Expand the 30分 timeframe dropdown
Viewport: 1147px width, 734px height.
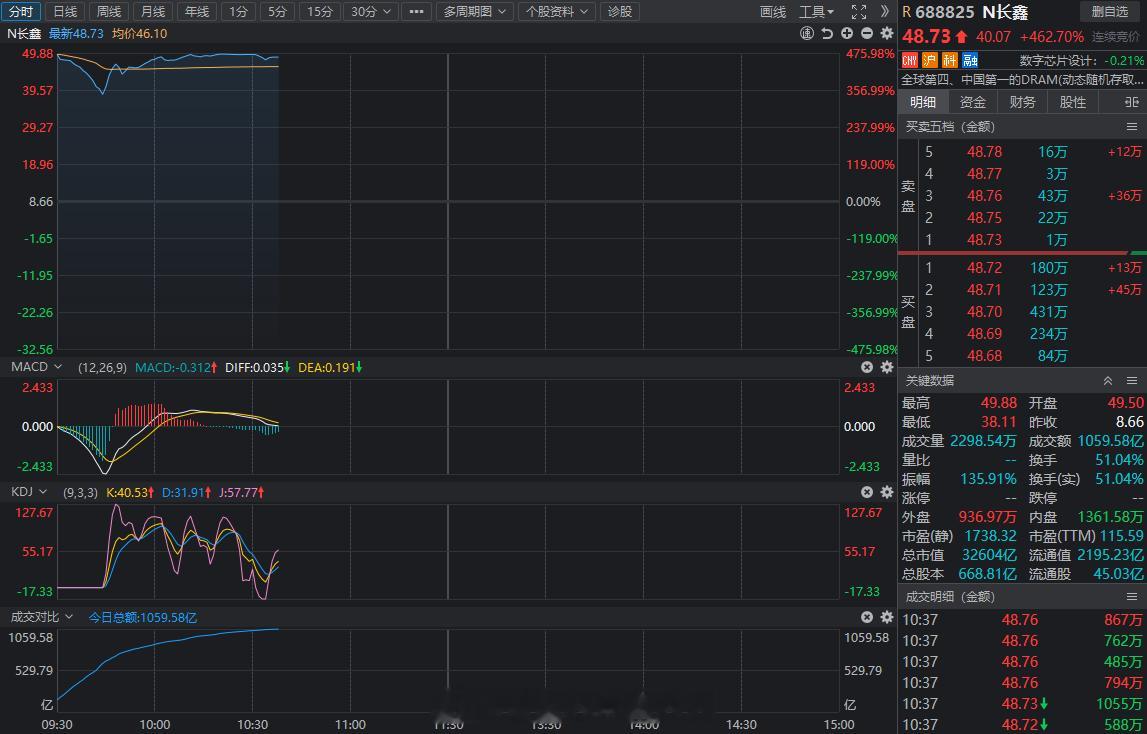pos(371,12)
